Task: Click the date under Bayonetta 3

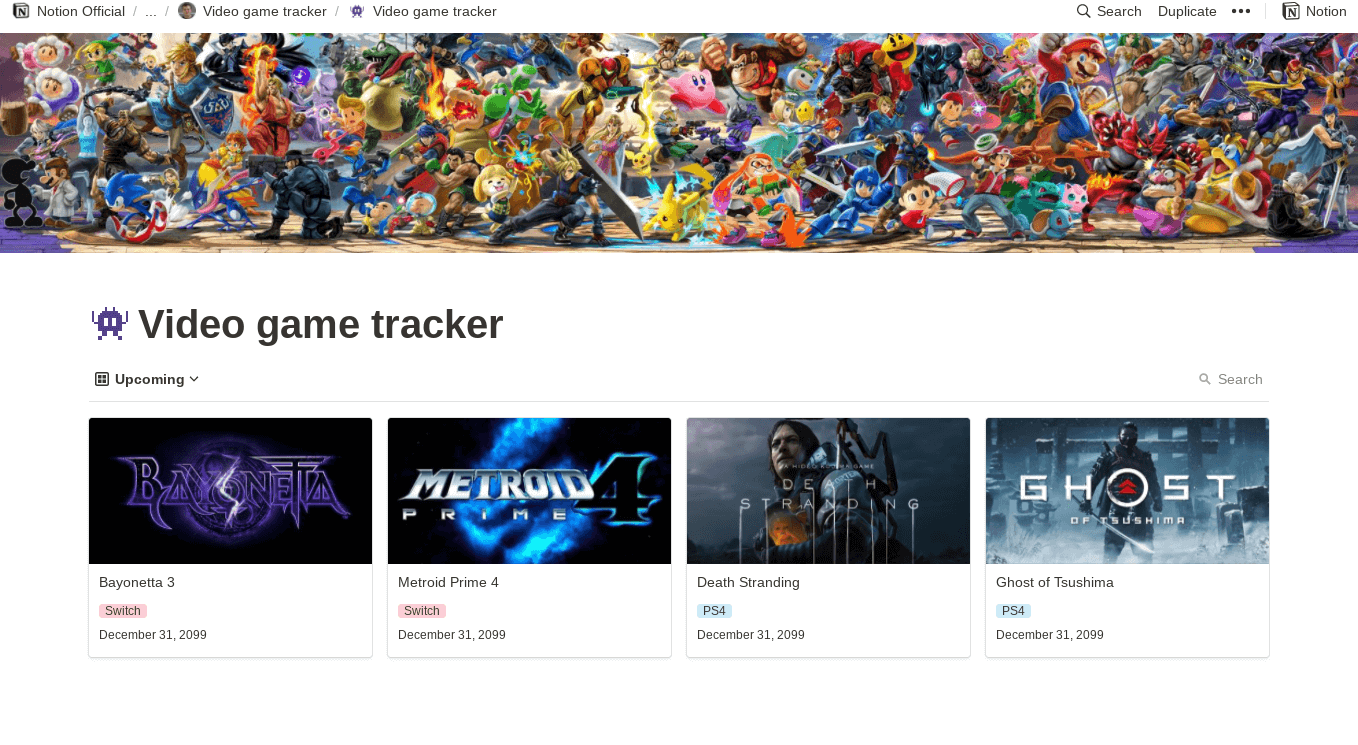Action: pos(153,635)
